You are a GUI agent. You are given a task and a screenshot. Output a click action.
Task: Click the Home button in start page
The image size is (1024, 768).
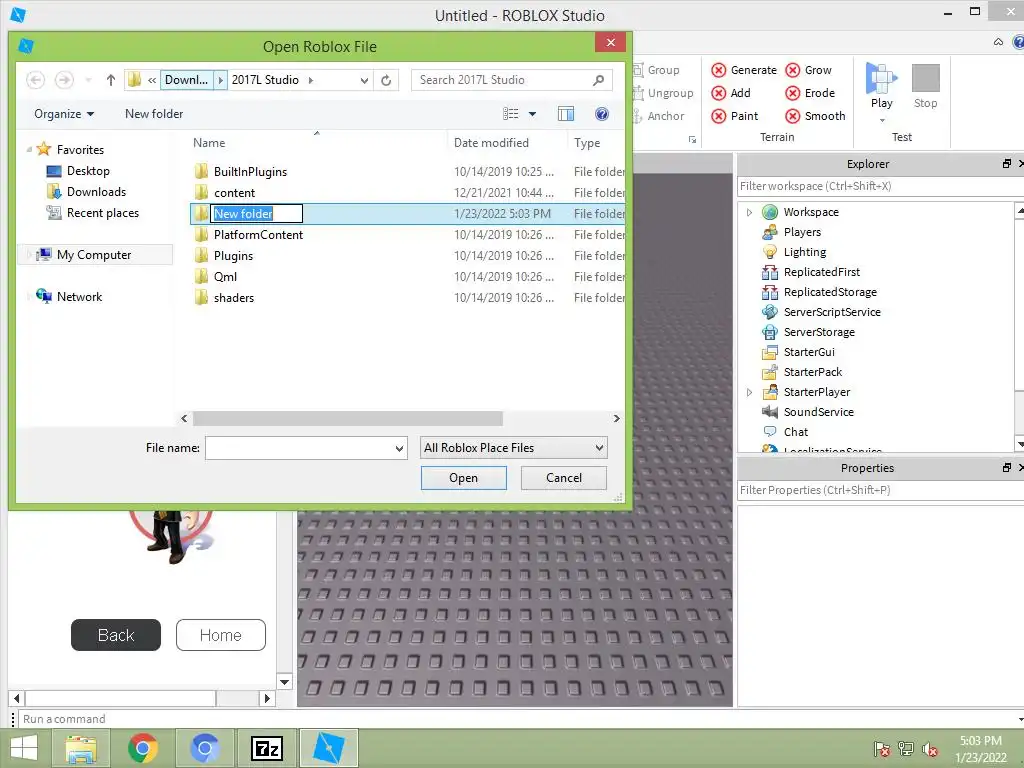point(221,635)
